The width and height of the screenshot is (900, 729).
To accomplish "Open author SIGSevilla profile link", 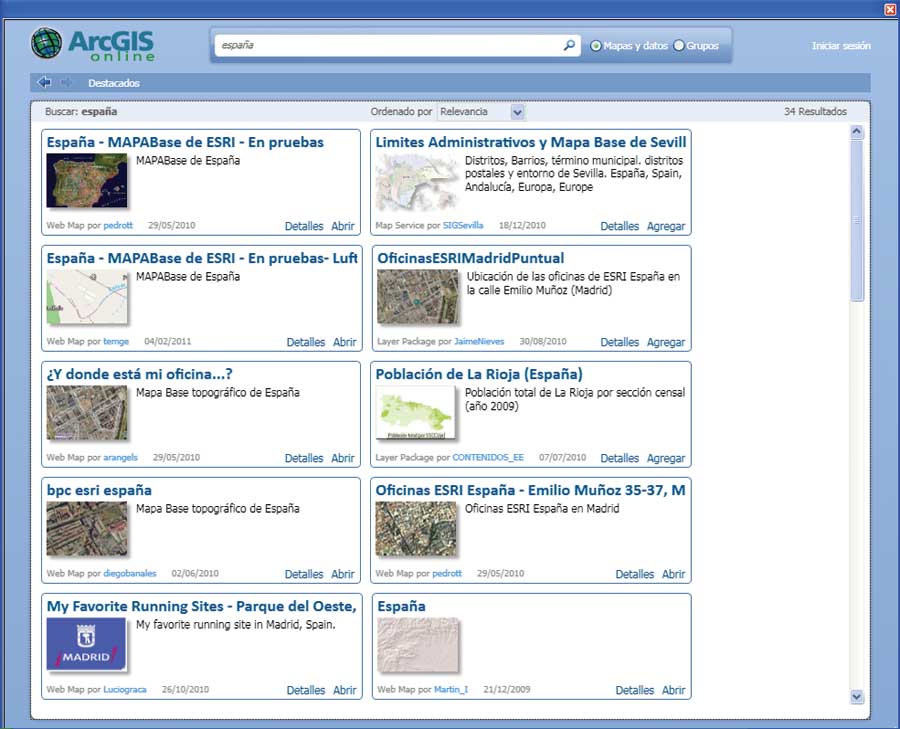I will point(463,226).
